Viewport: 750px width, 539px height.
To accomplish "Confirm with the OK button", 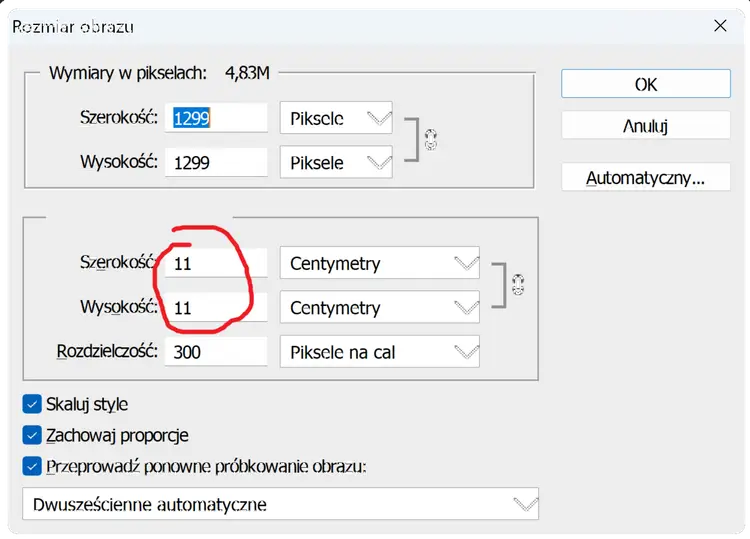I will (646, 84).
